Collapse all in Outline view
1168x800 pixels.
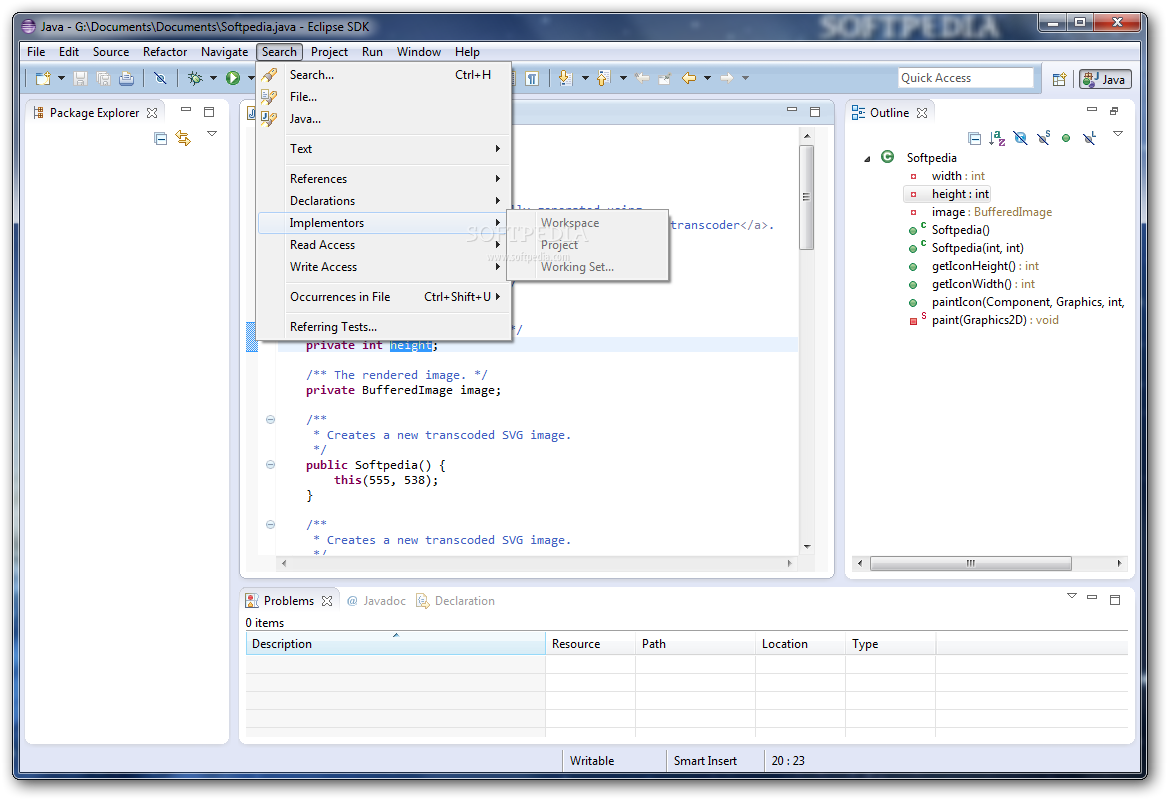(x=974, y=139)
